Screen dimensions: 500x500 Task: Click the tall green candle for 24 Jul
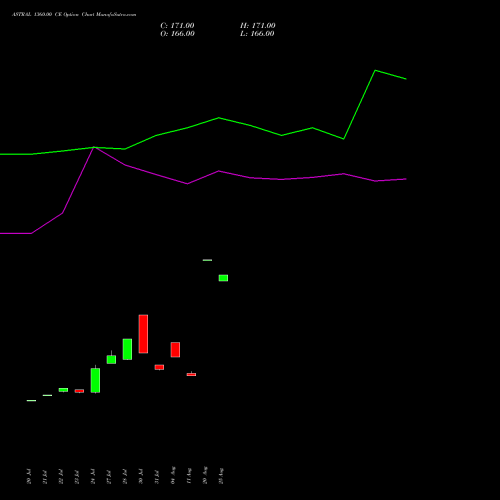pyautogui.click(x=95, y=380)
